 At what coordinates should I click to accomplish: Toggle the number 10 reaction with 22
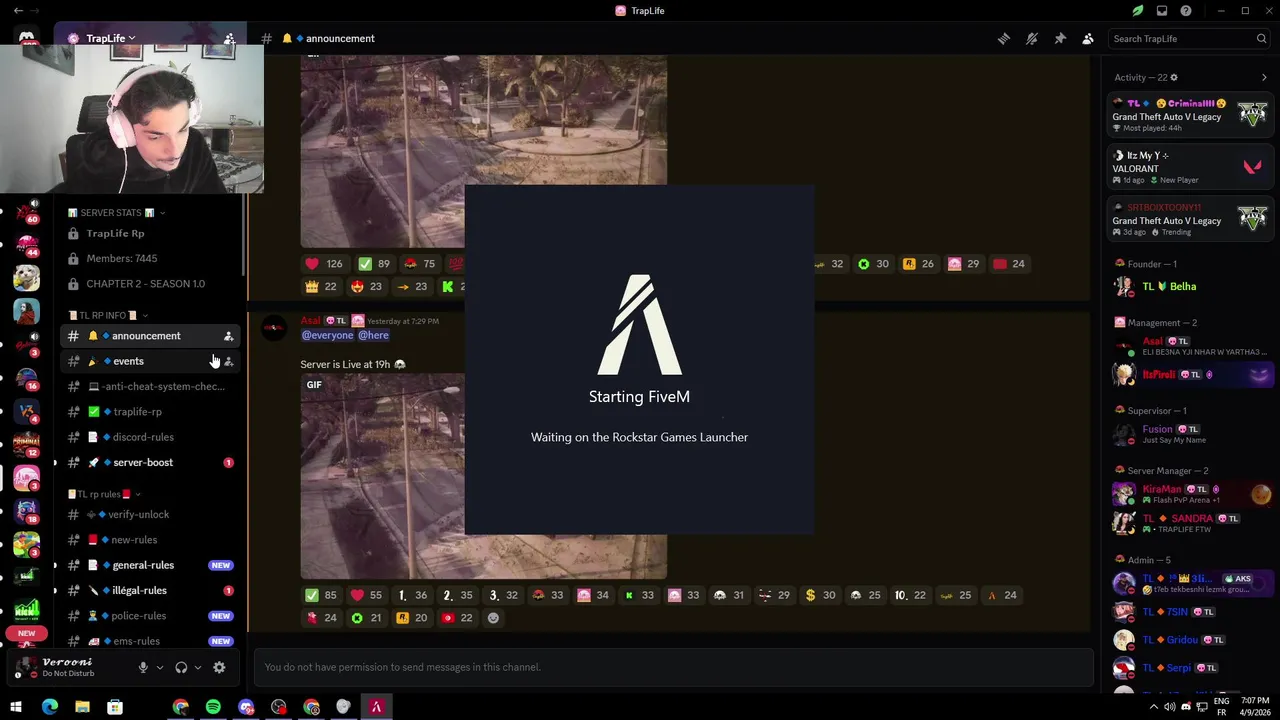coord(910,595)
